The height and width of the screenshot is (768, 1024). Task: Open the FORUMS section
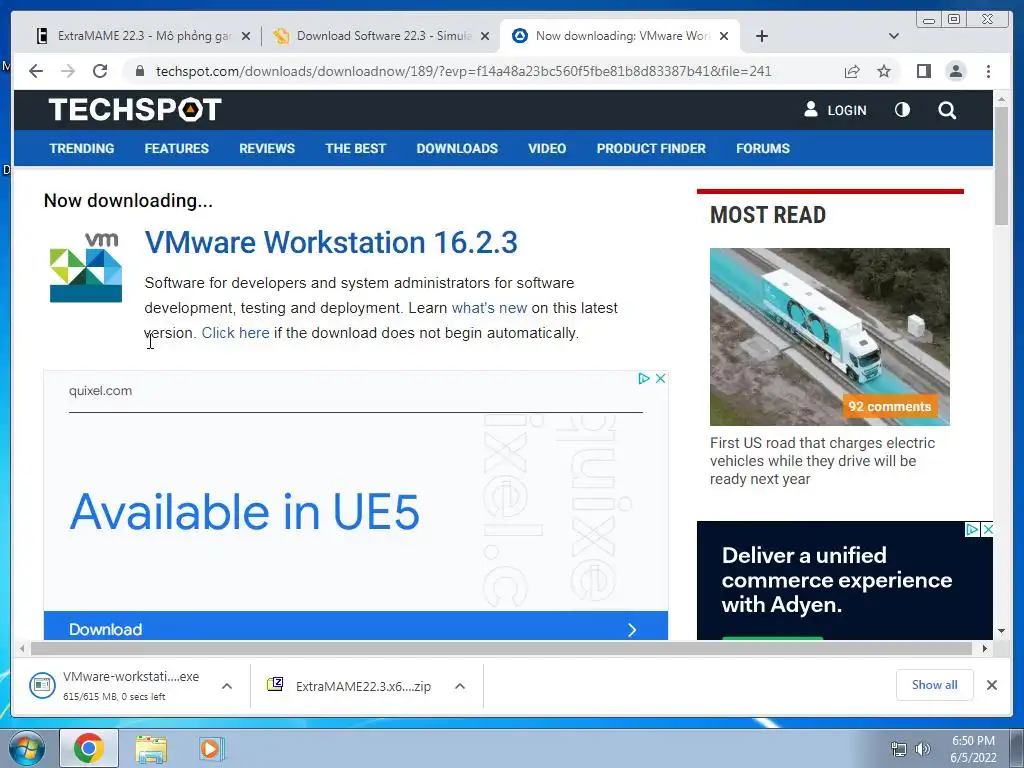click(763, 148)
